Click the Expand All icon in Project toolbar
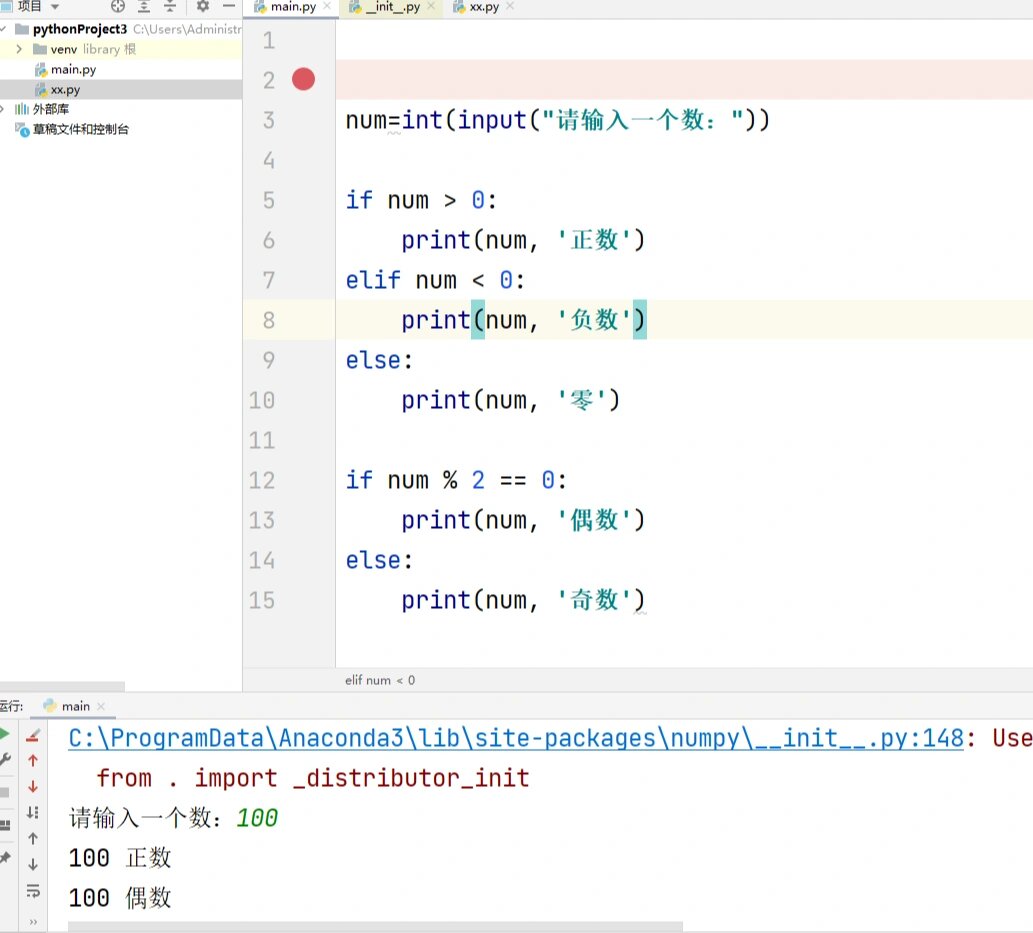Screen dimensions: 1033x933 pyautogui.click(x=144, y=7)
